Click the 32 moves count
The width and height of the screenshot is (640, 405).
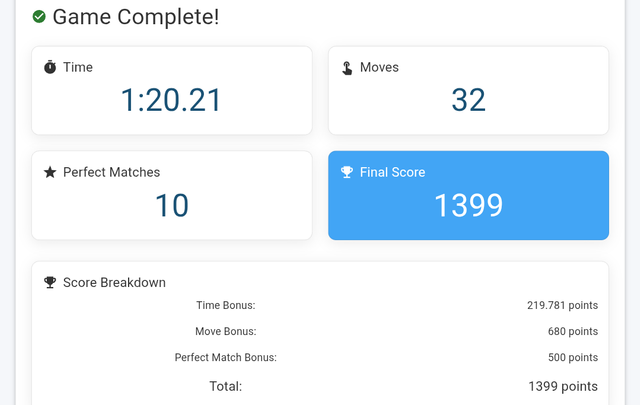(x=469, y=100)
